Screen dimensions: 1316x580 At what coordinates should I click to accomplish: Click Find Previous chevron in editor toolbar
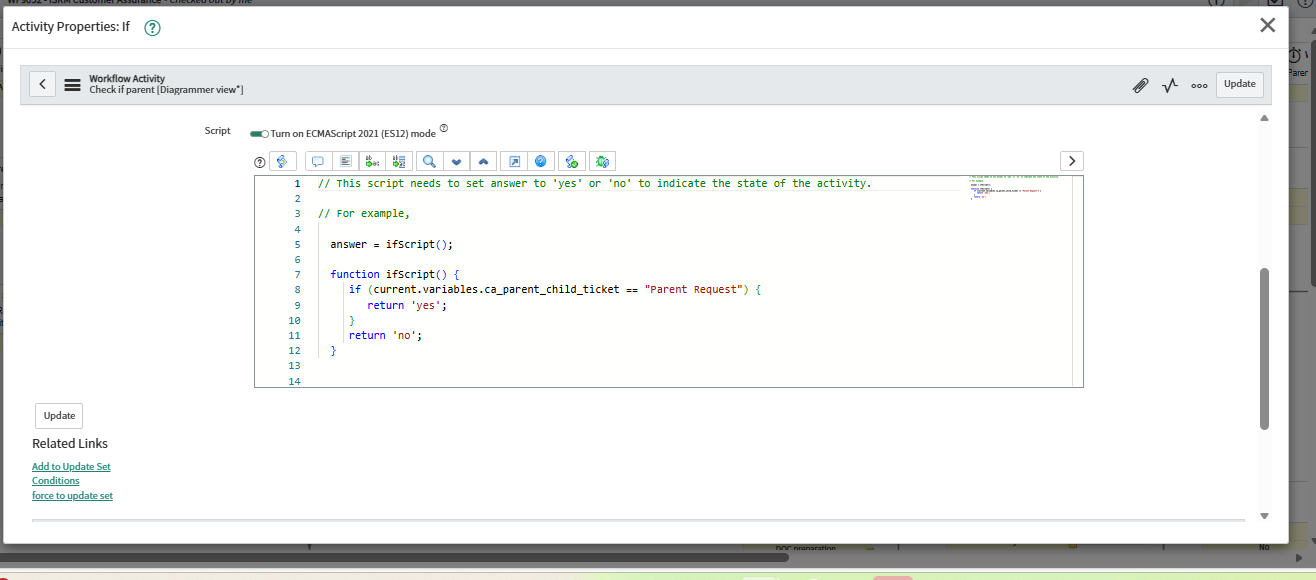tap(483, 161)
